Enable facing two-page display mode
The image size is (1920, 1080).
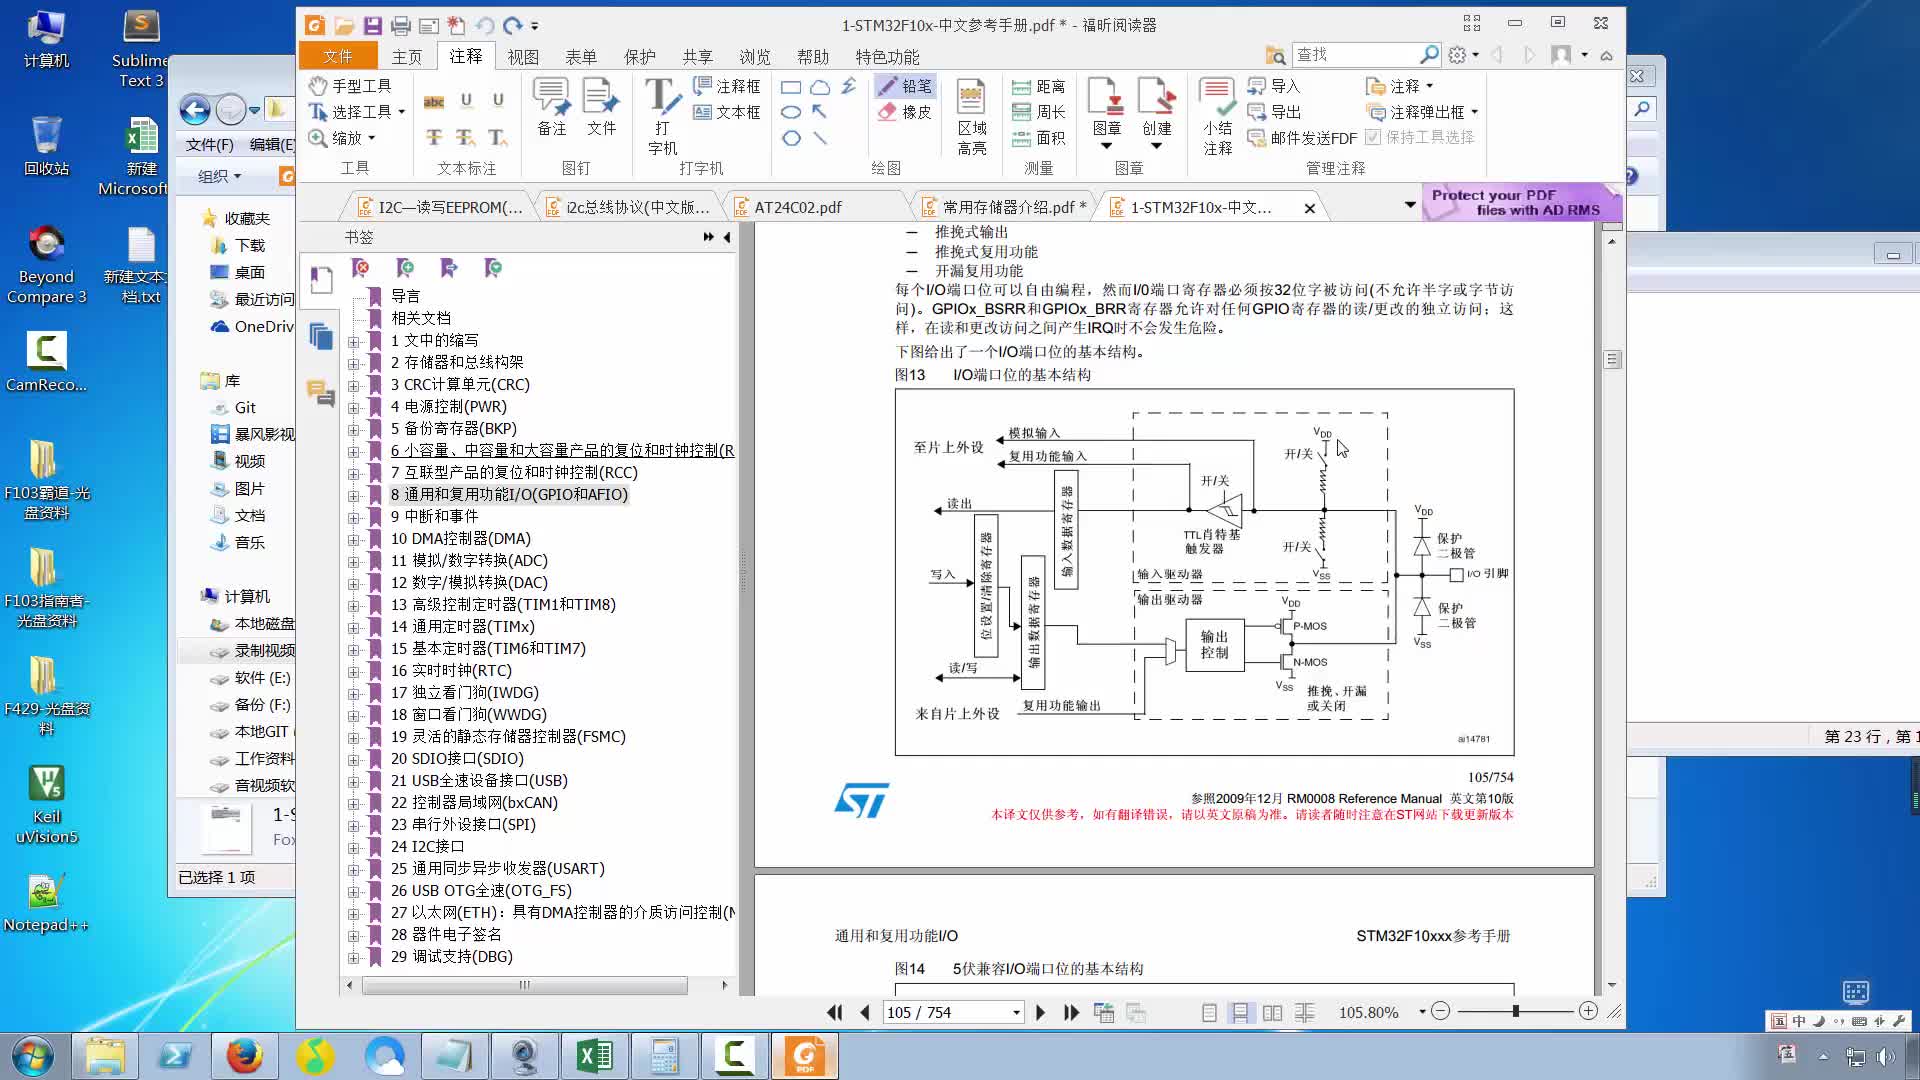pyautogui.click(x=1272, y=1013)
